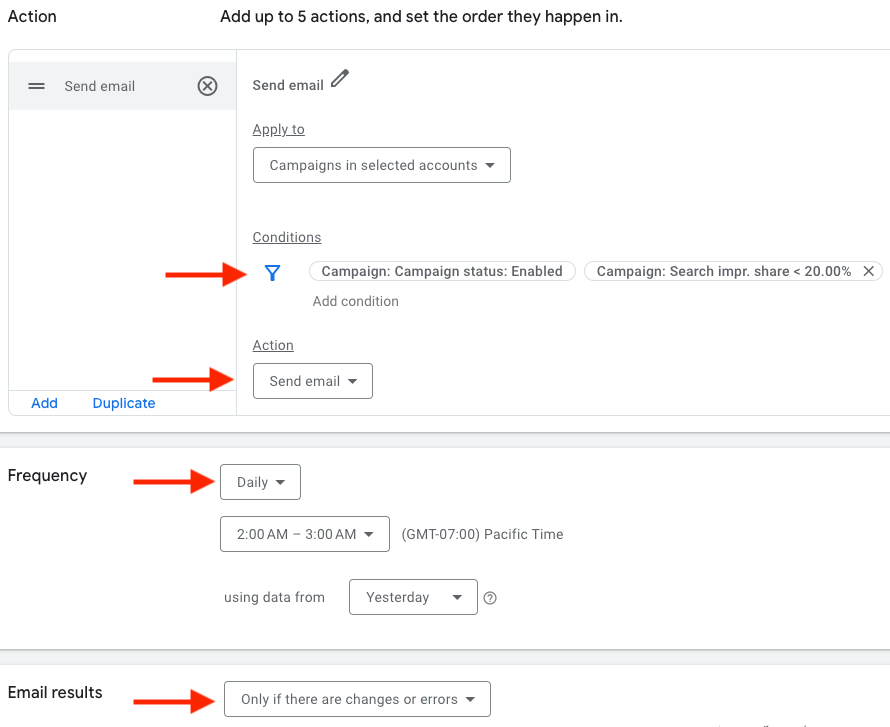Open the Email results dropdown
The image size is (890, 727).
point(358,699)
